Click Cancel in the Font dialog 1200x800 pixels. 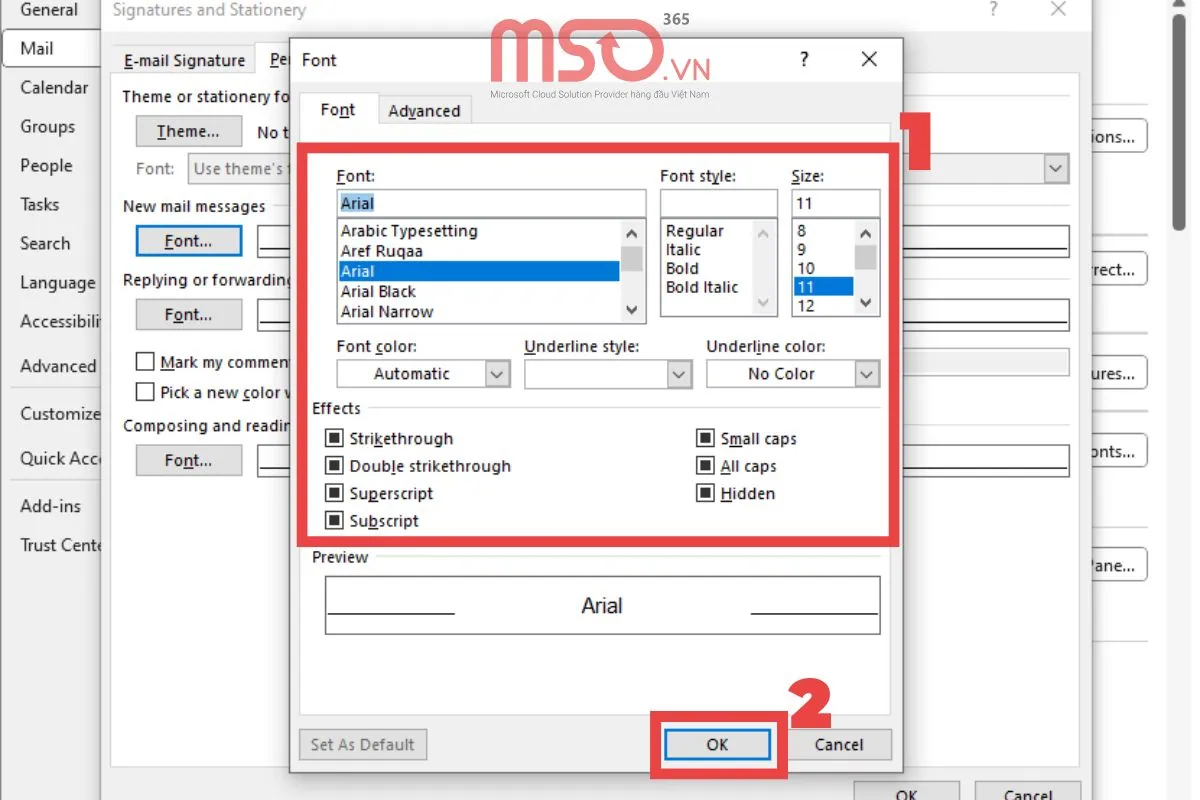tap(838, 744)
